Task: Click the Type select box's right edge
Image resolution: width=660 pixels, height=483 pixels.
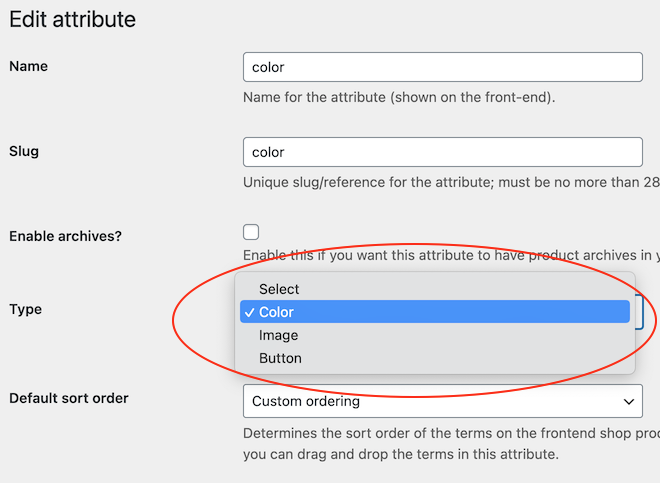Action: [x=638, y=313]
